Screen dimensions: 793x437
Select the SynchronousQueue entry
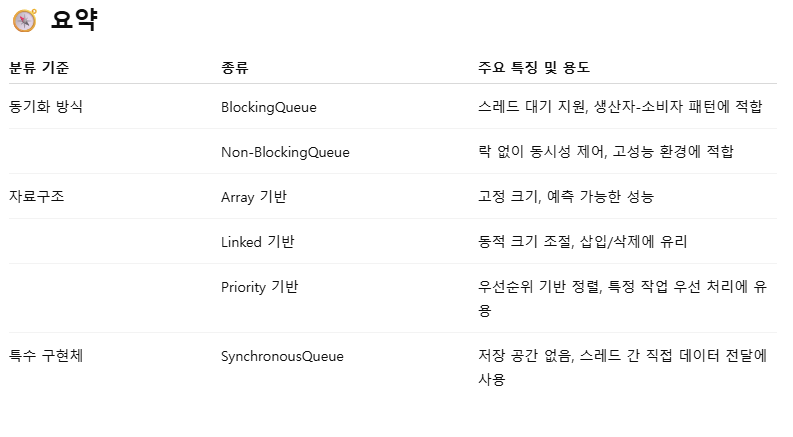coord(282,356)
